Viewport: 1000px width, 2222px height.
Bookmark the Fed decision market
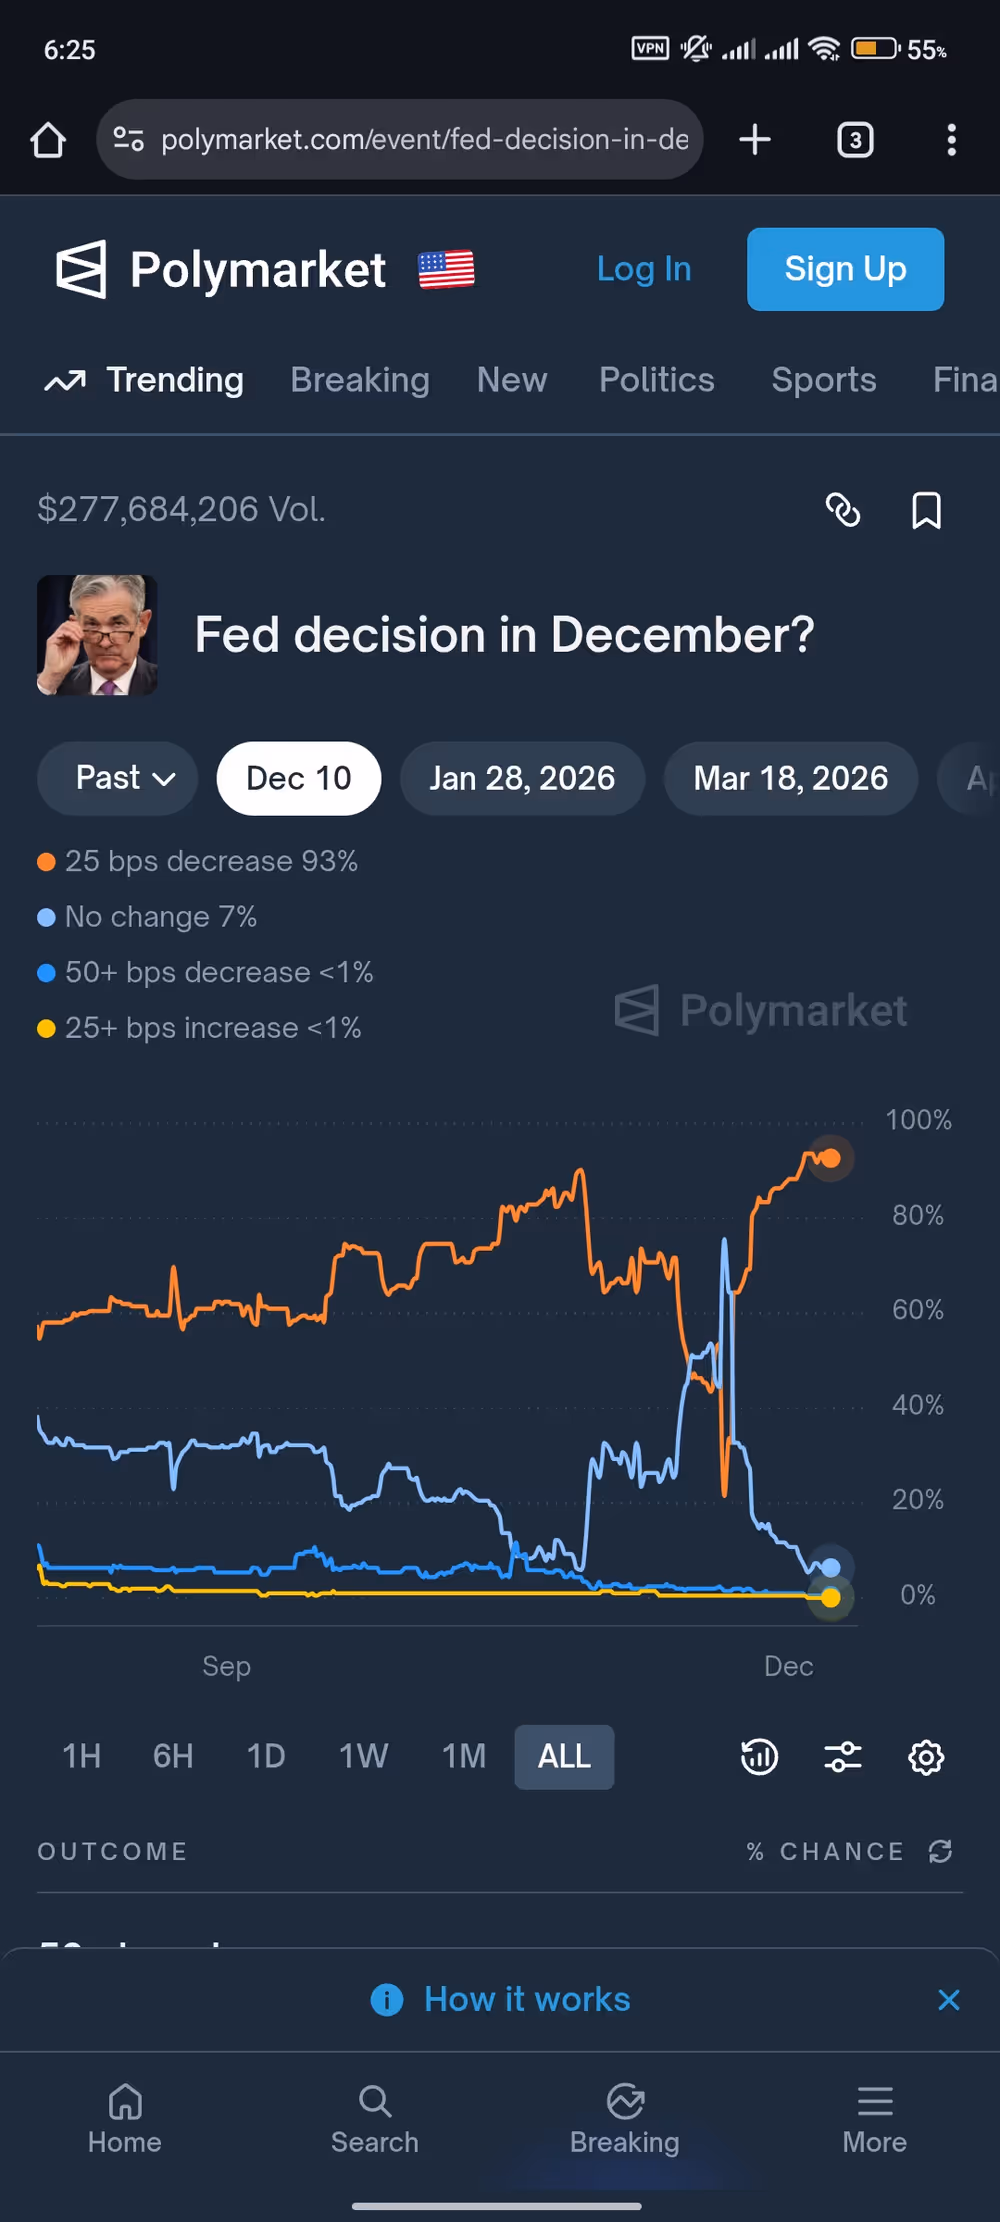coord(926,510)
